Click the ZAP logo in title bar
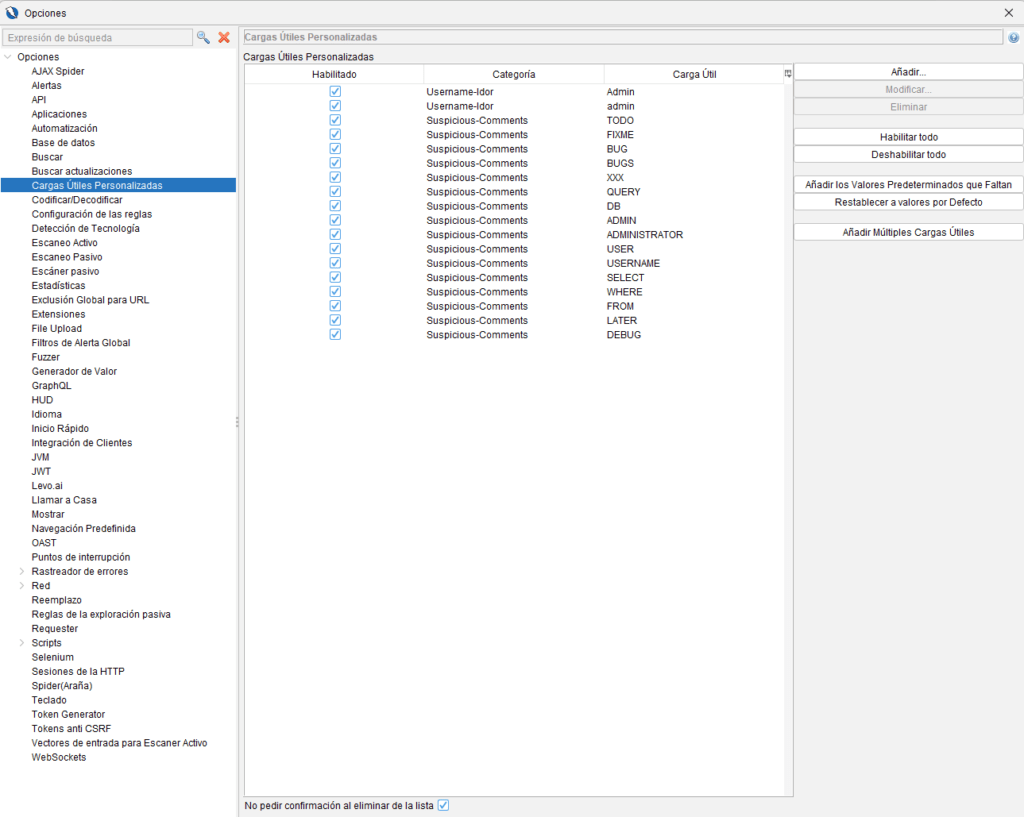Viewport: 1024px width, 817px height. [12, 12]
